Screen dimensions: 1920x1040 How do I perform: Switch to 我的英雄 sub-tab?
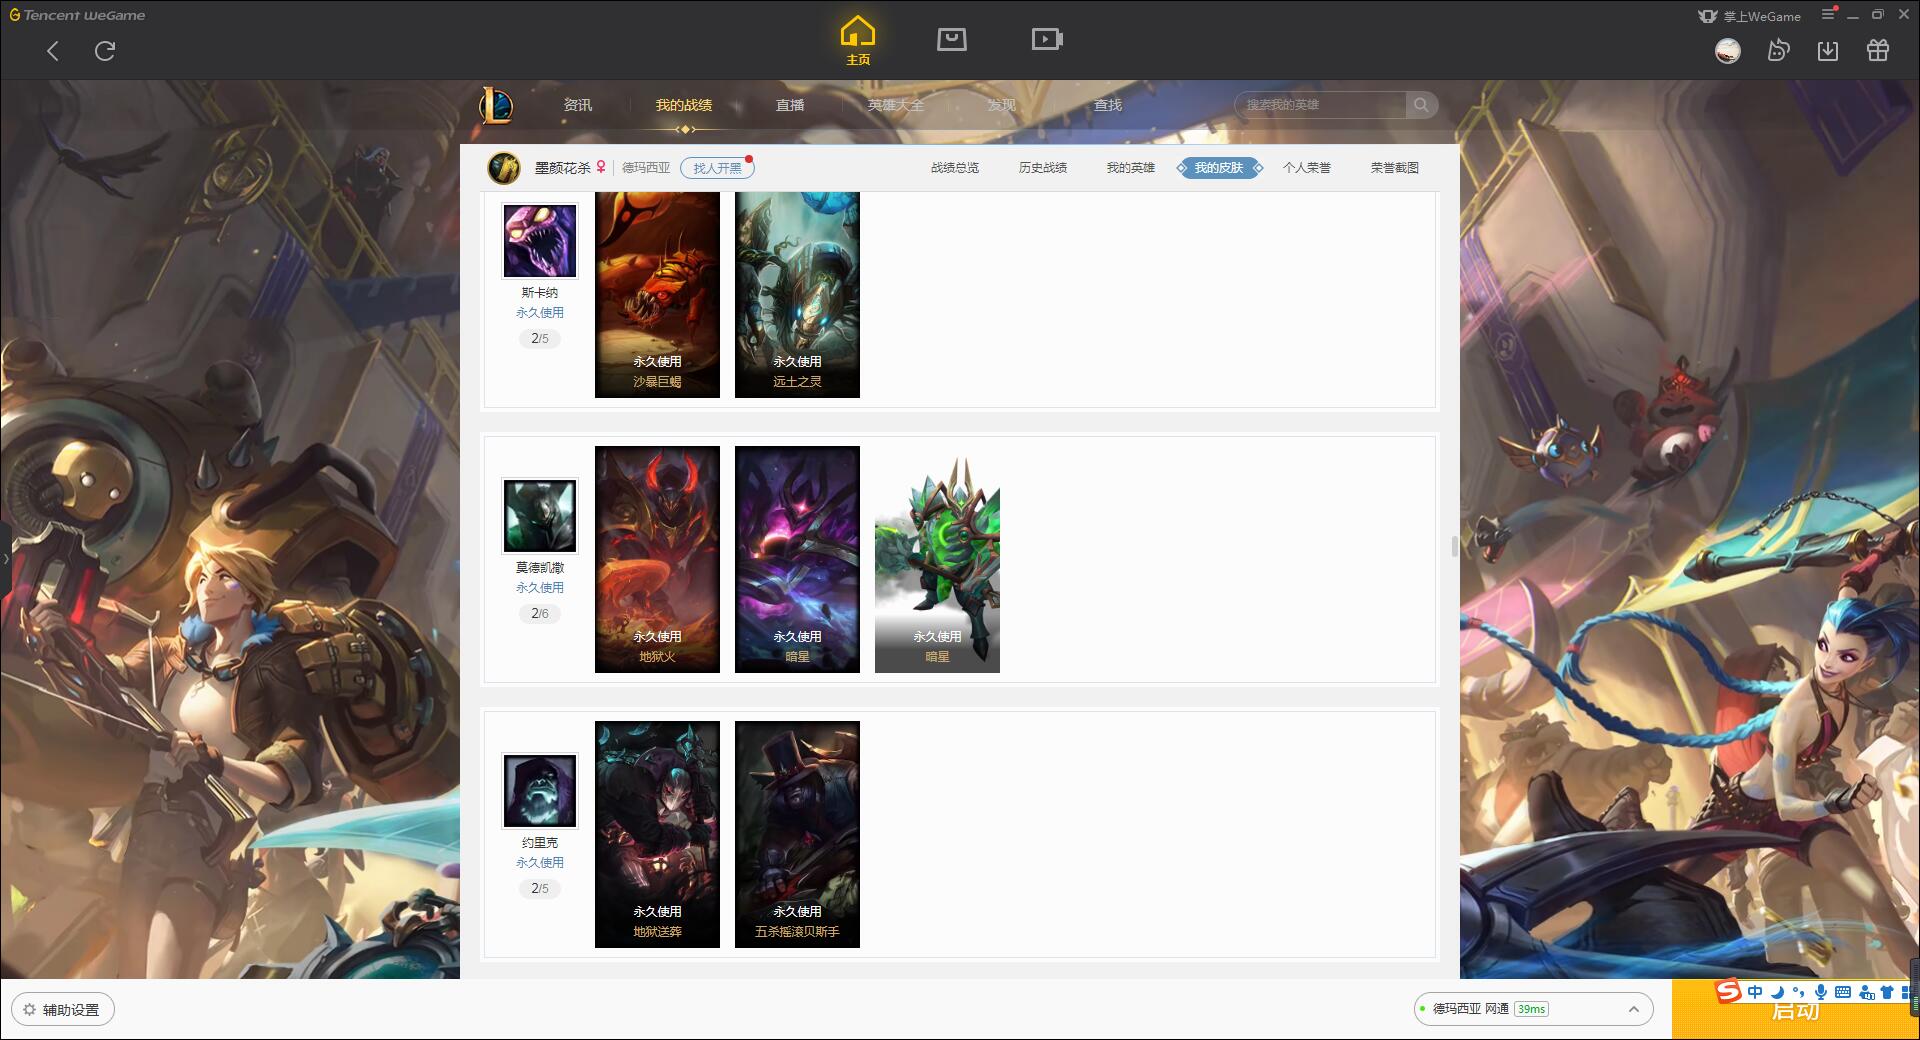pos(1131,168)
